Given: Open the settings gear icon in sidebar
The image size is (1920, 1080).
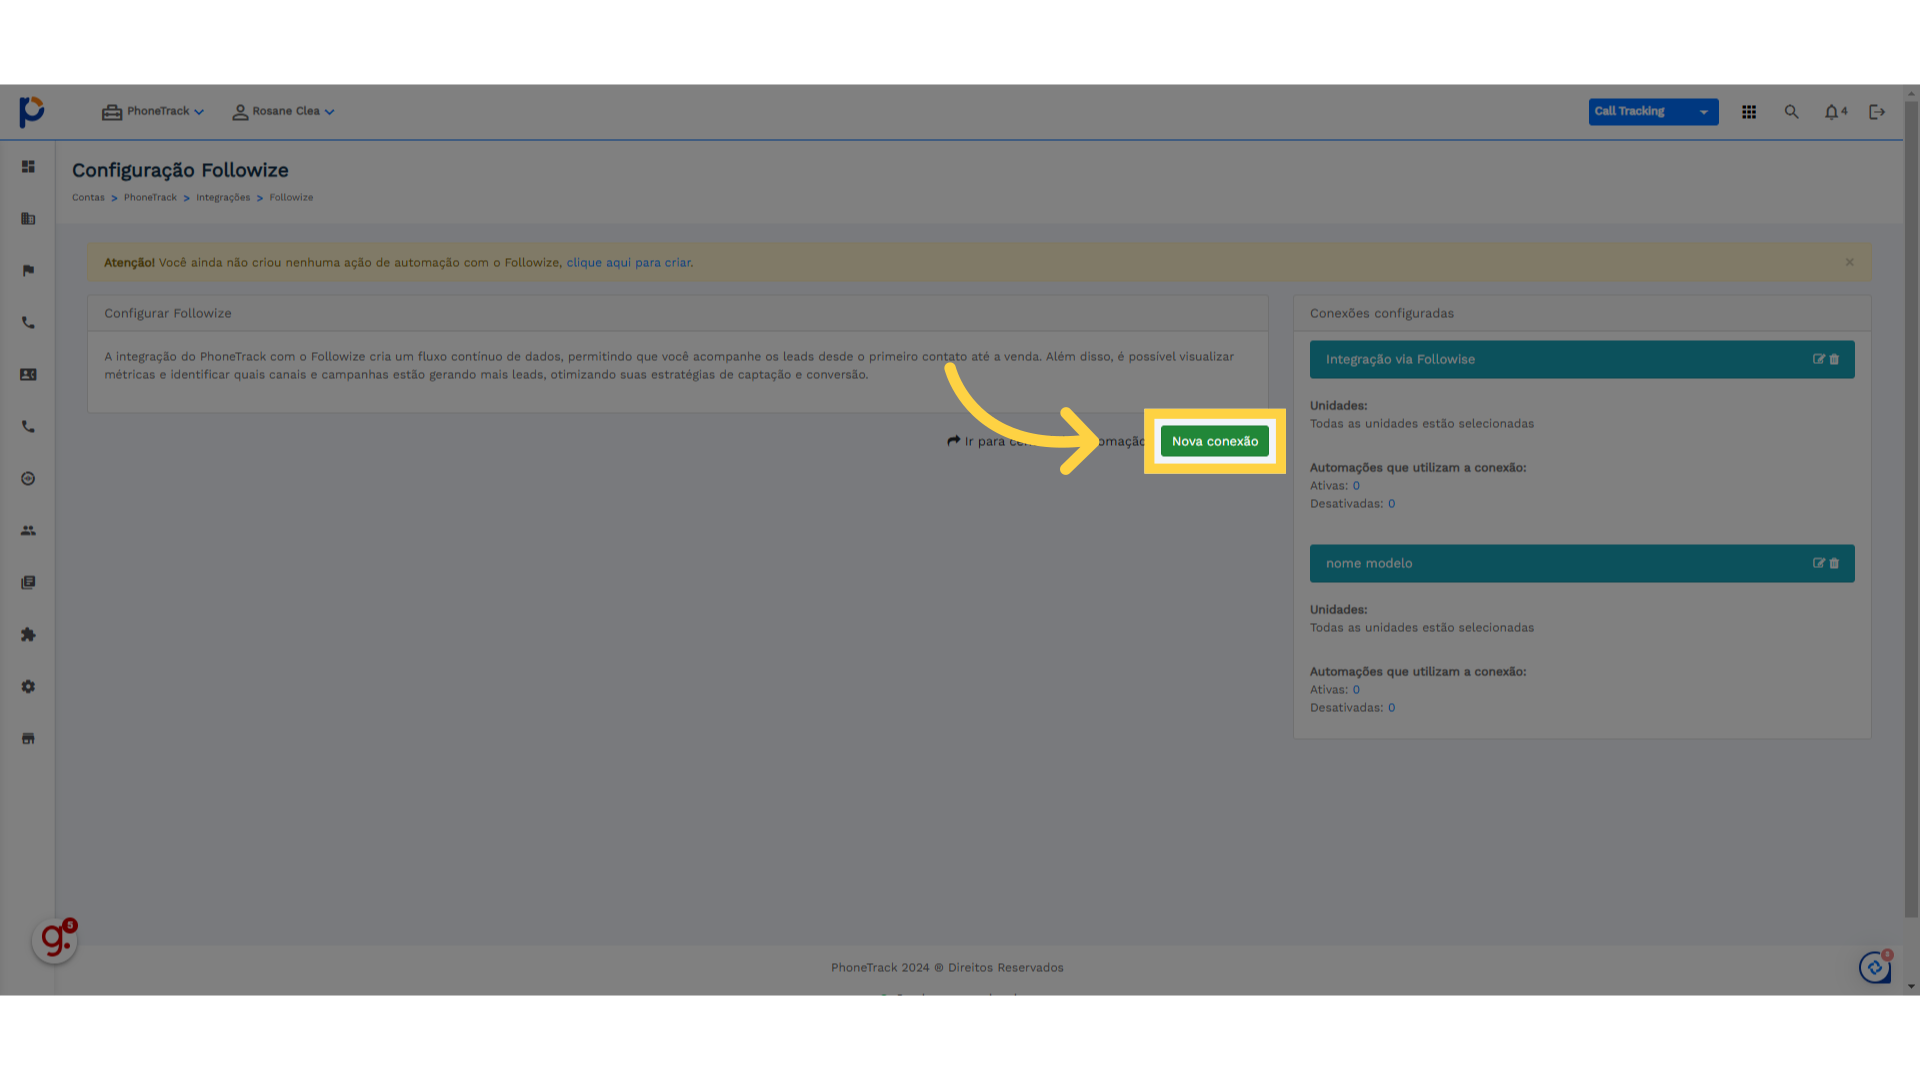Looking at the screenshot, I should point(28,686).
